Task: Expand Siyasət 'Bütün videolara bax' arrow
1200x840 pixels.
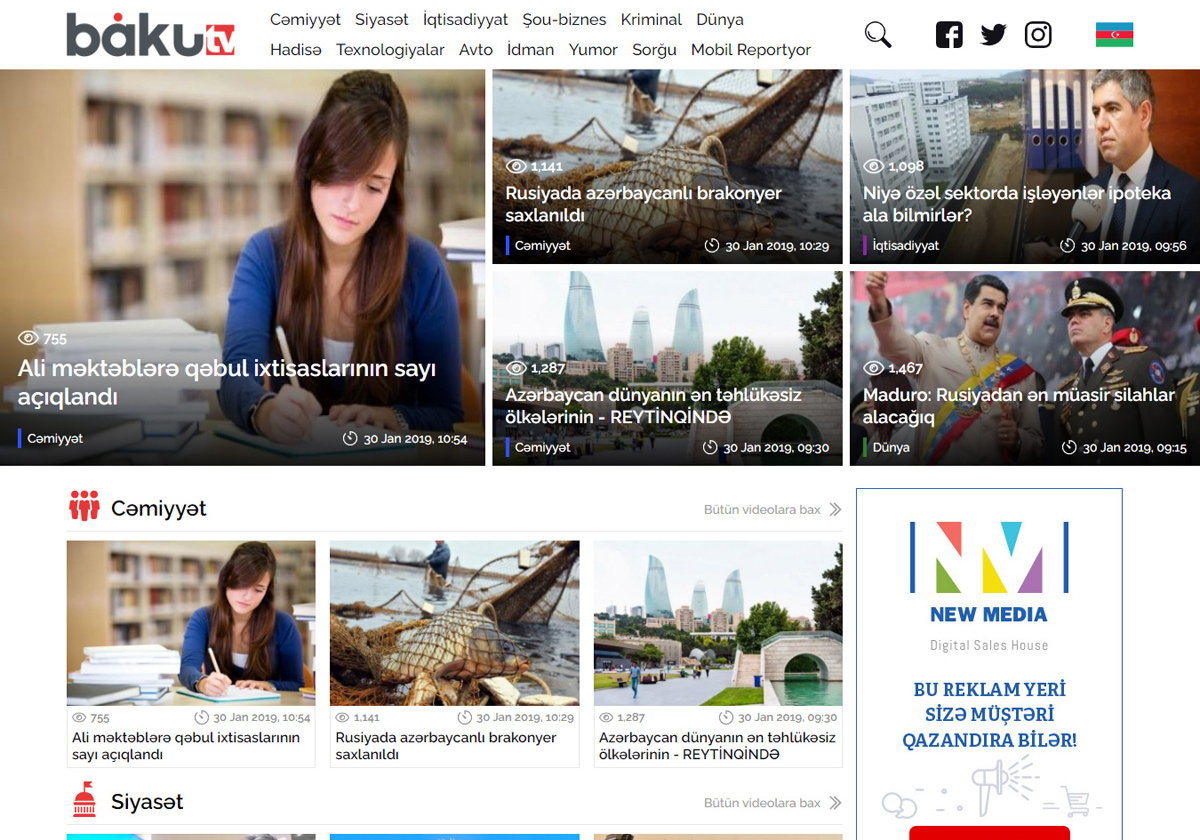Action: tap(835, 803)
